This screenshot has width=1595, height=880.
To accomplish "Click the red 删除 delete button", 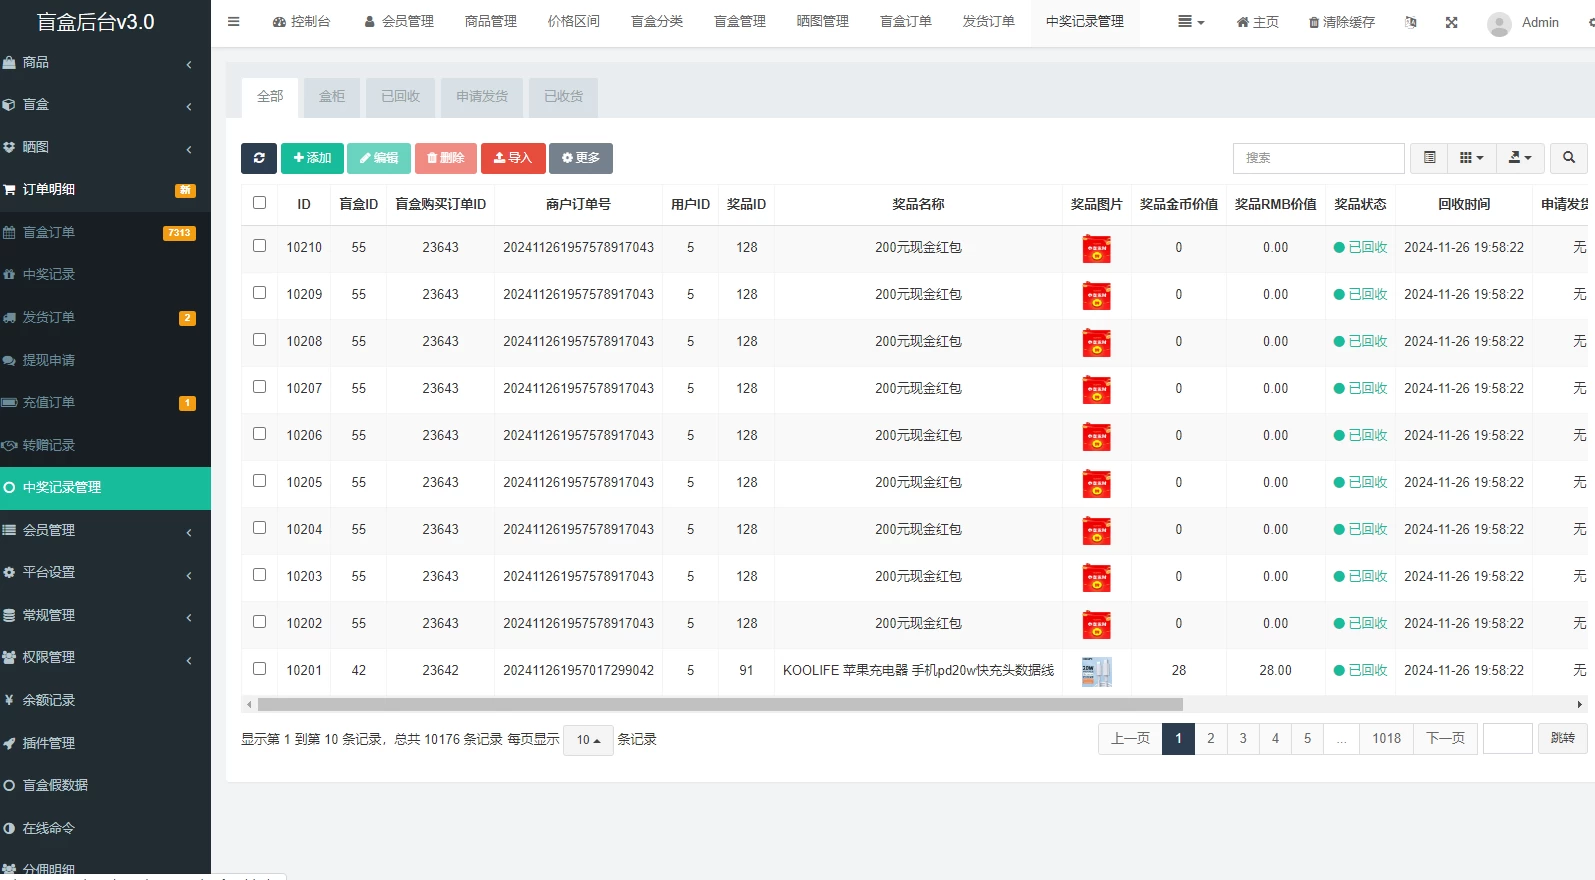I will click(446, 158).
